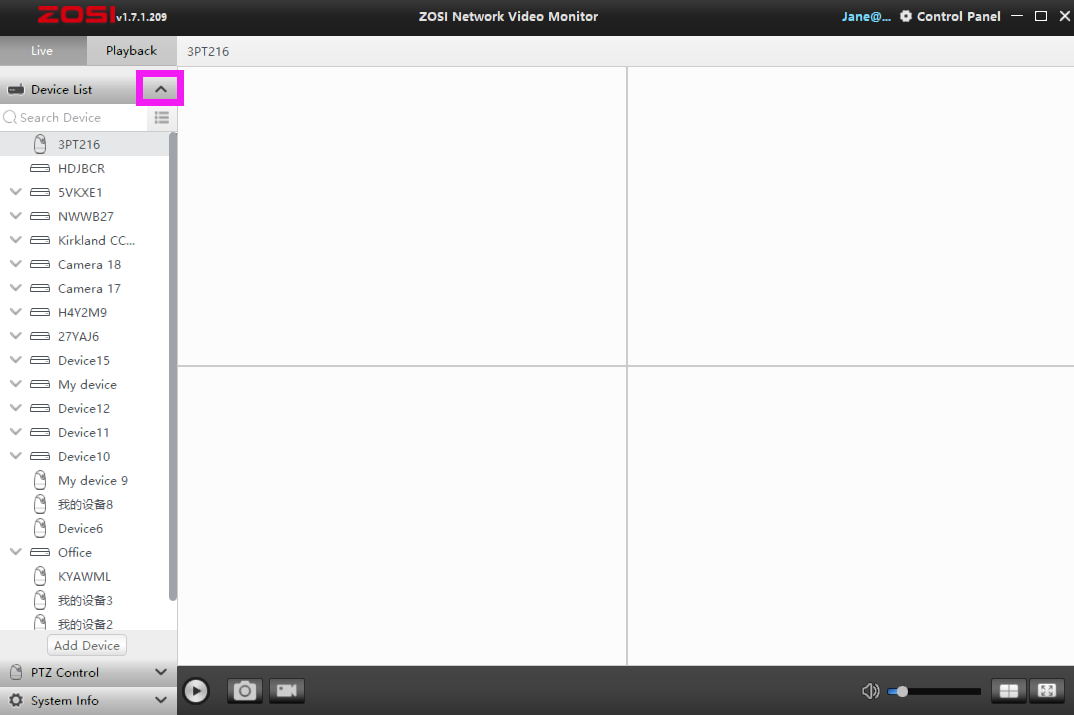Viewport: 1074px width, 715px height.
Task: Click the 27YAJ6 recorder icon
Action: [40, 336]
